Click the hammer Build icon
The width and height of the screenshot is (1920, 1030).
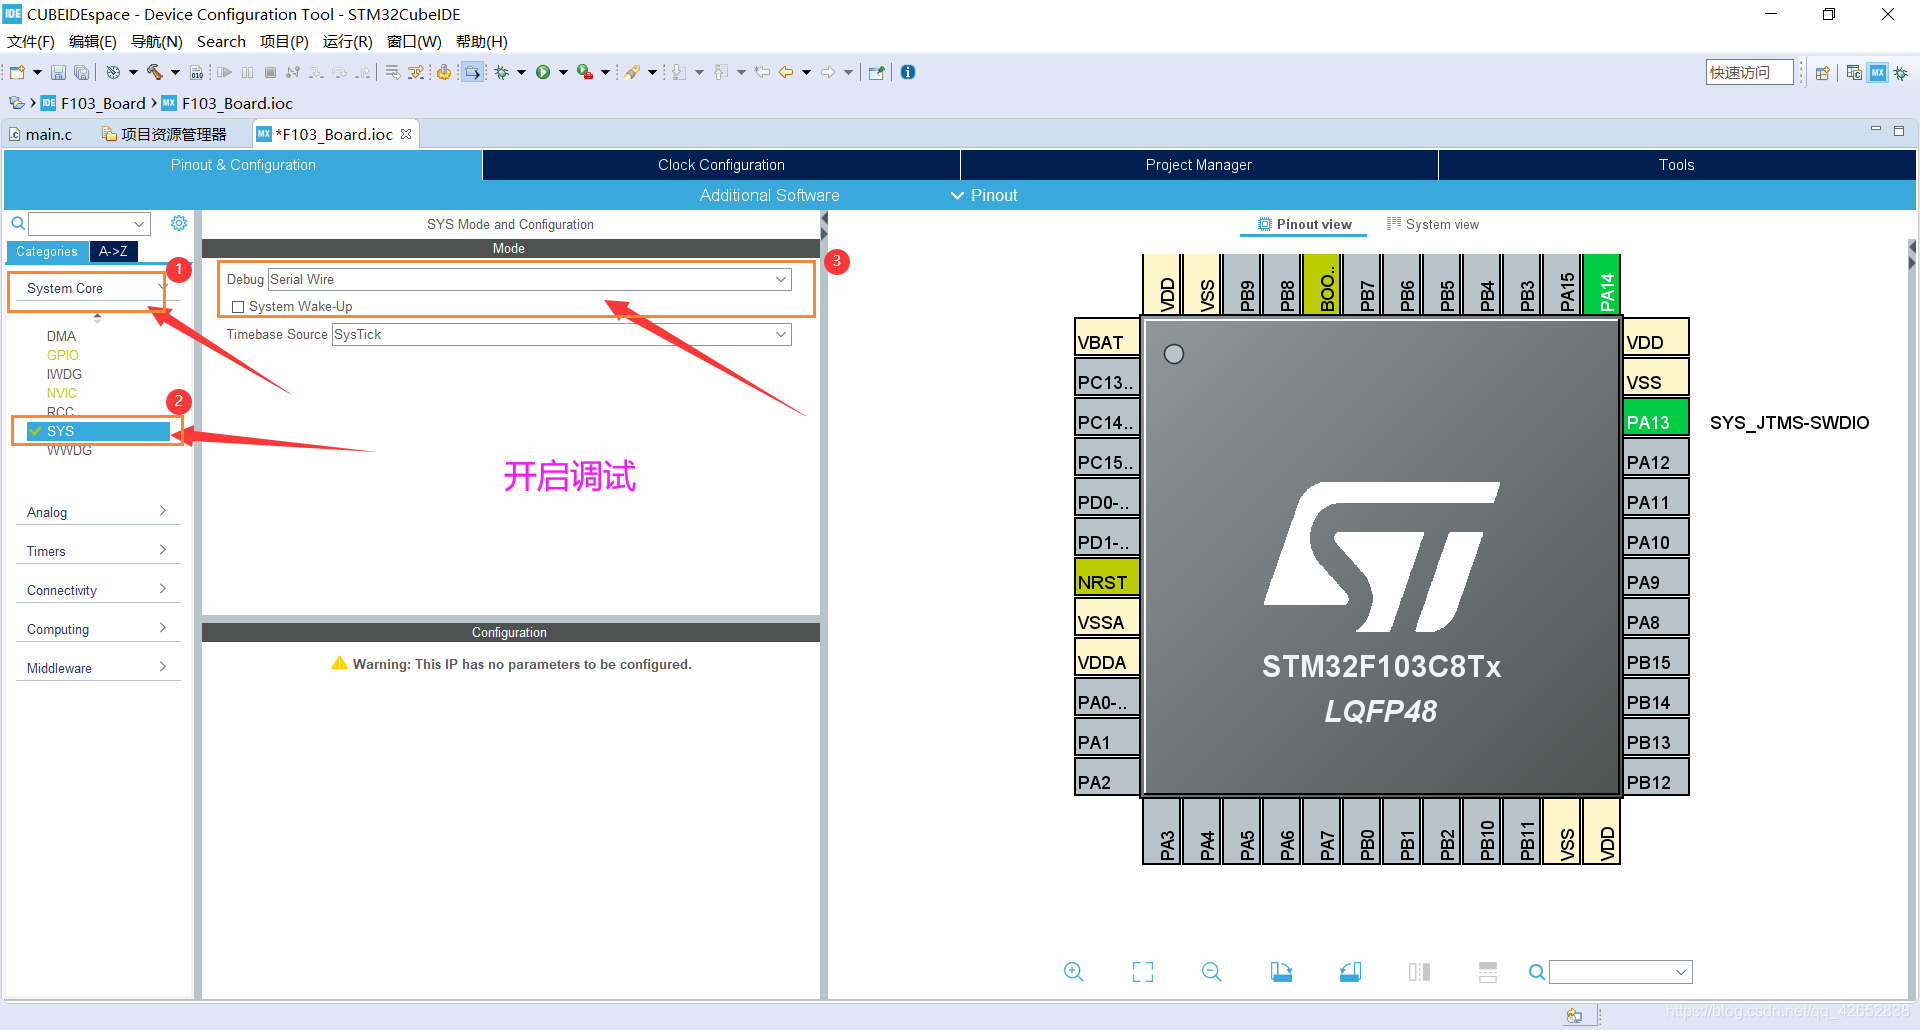(155, 72)
